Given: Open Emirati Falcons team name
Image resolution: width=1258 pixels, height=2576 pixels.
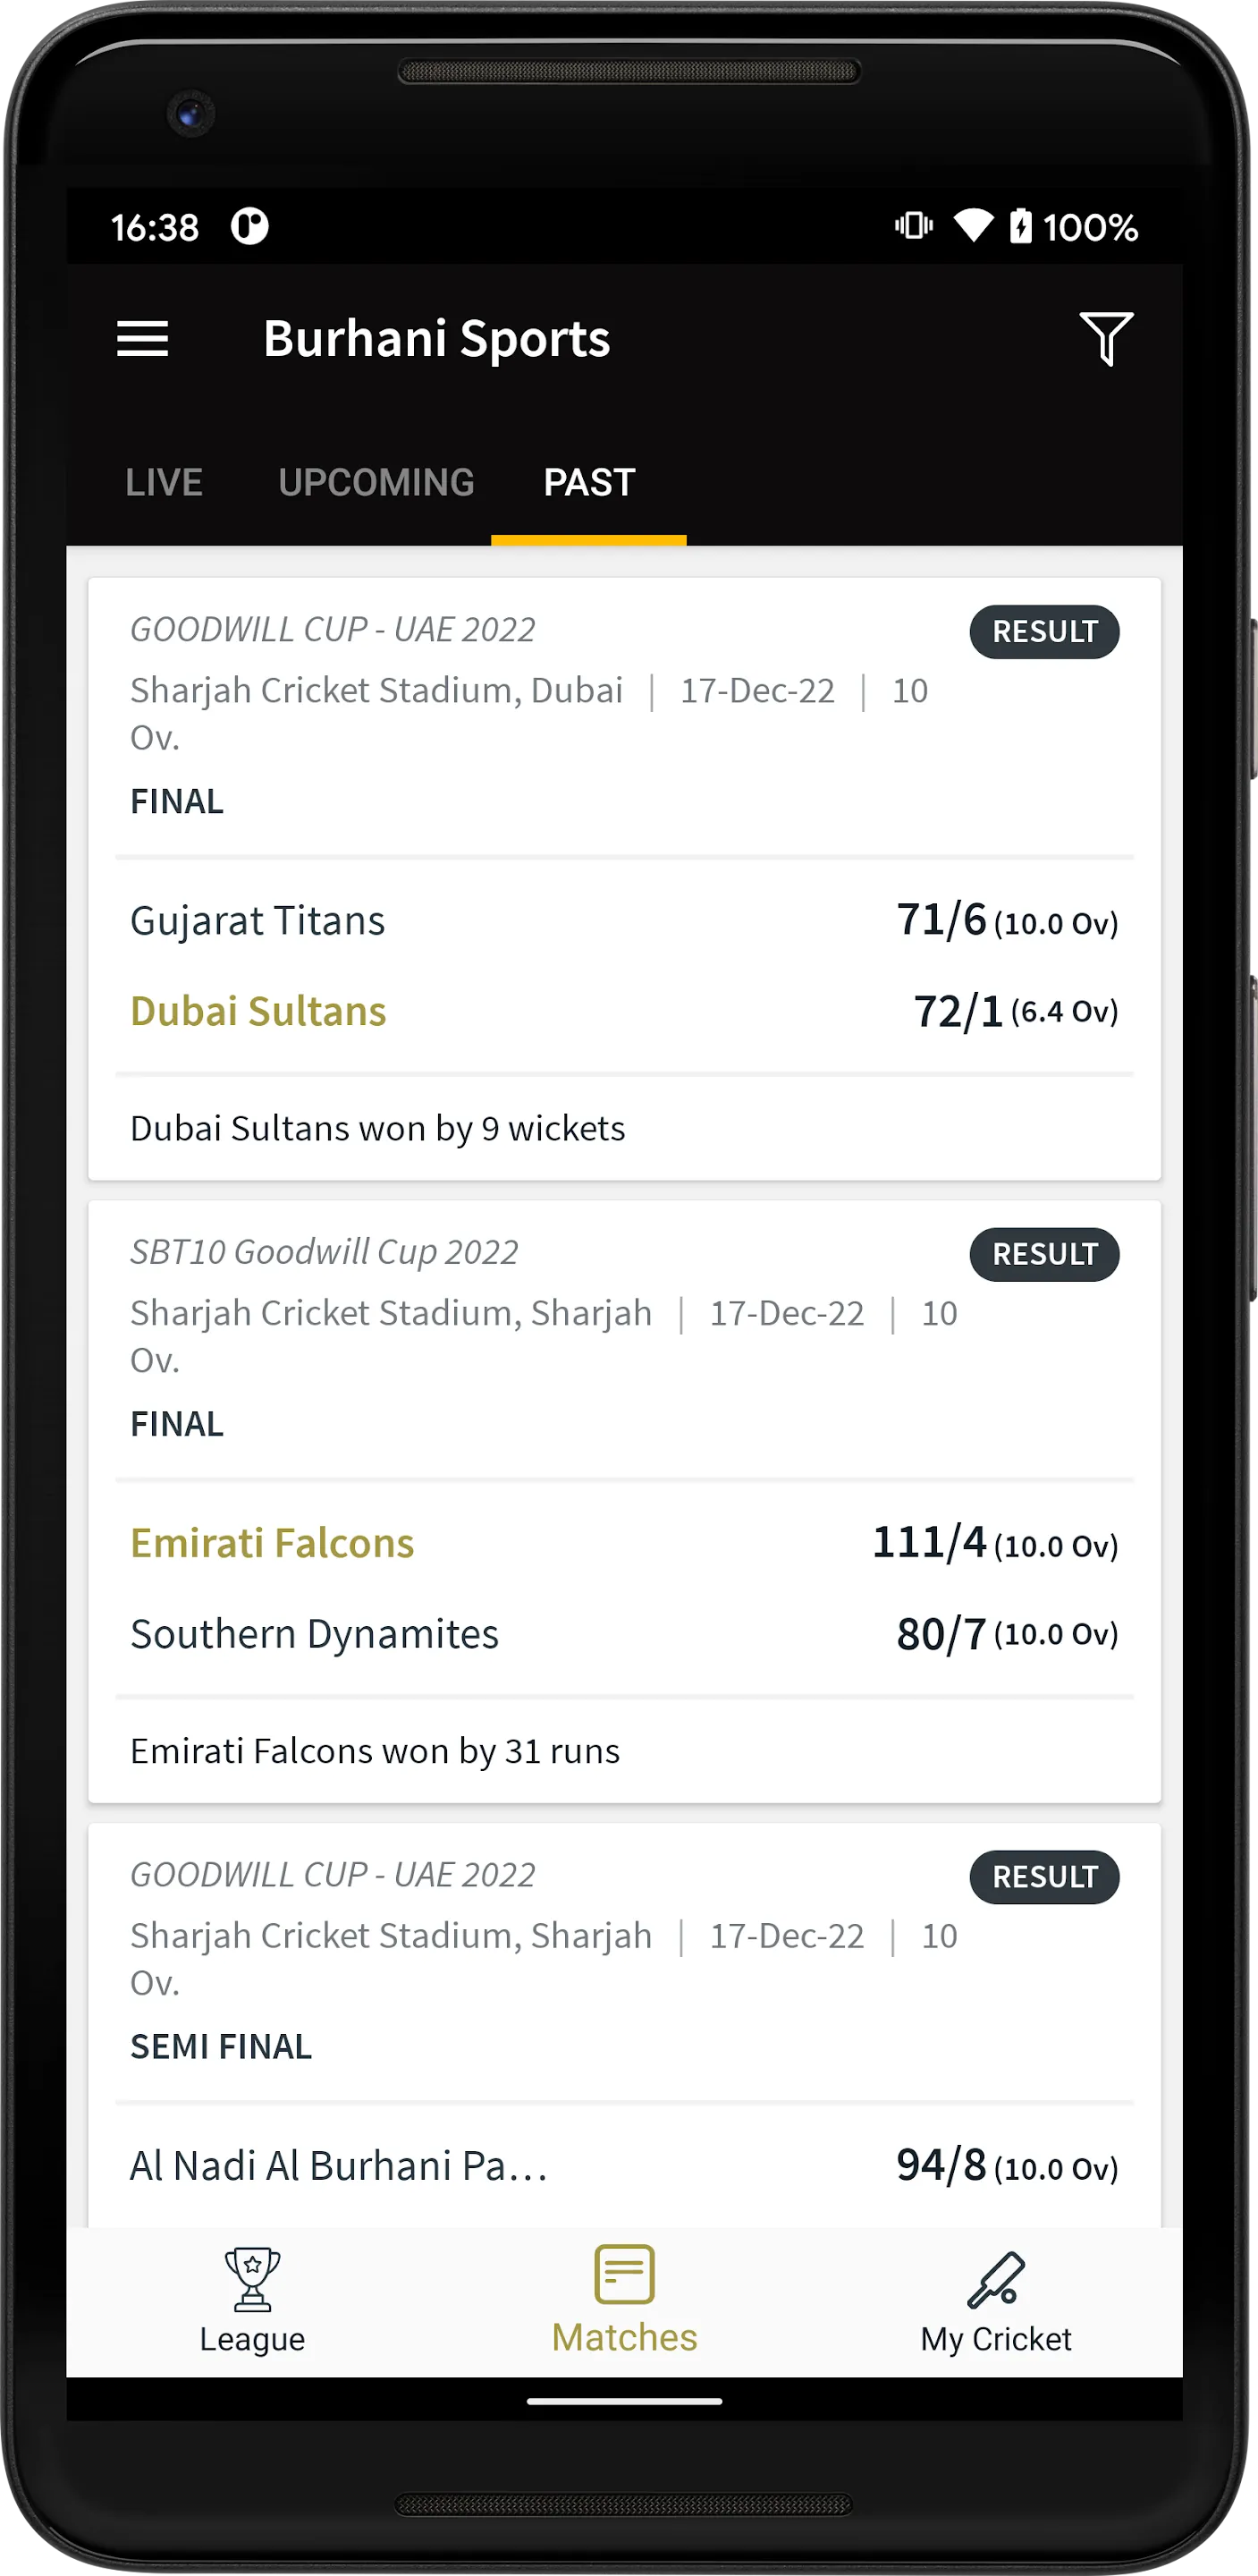Looking at the screenshot, I should click(x=272, y=1543).
